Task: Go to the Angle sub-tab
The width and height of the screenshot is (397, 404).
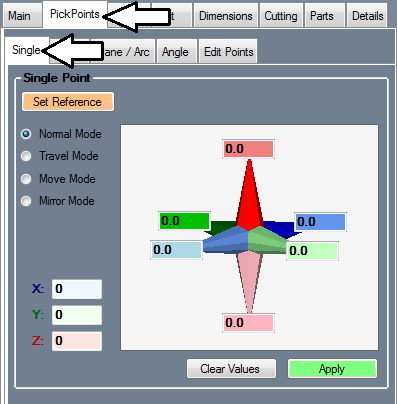Action: (x=175, y=52)
